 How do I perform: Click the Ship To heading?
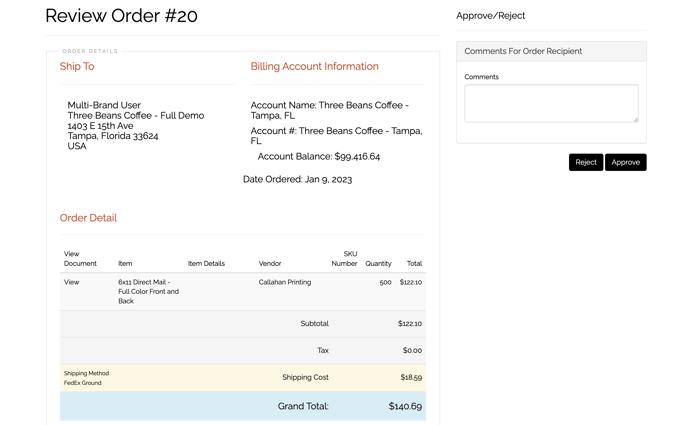click(x=77, y=66)
